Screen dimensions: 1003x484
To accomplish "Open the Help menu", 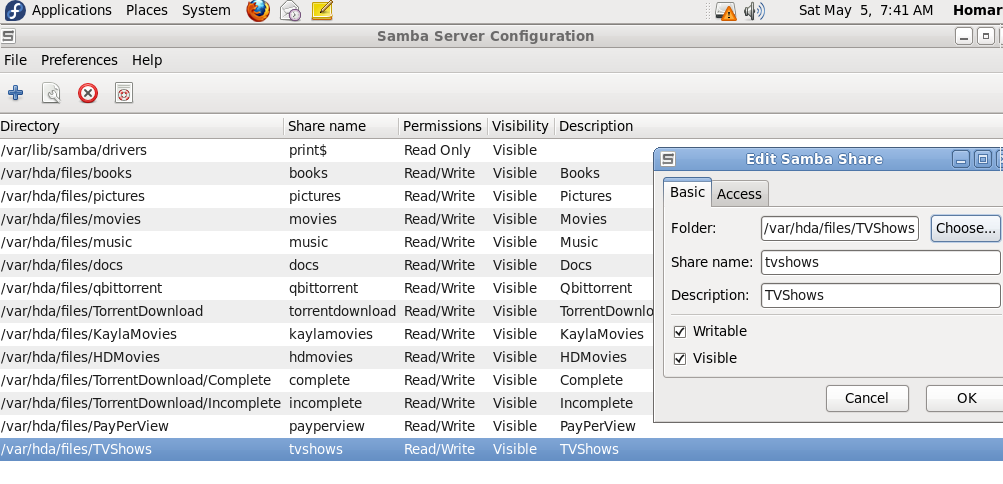I will (147, 60).
